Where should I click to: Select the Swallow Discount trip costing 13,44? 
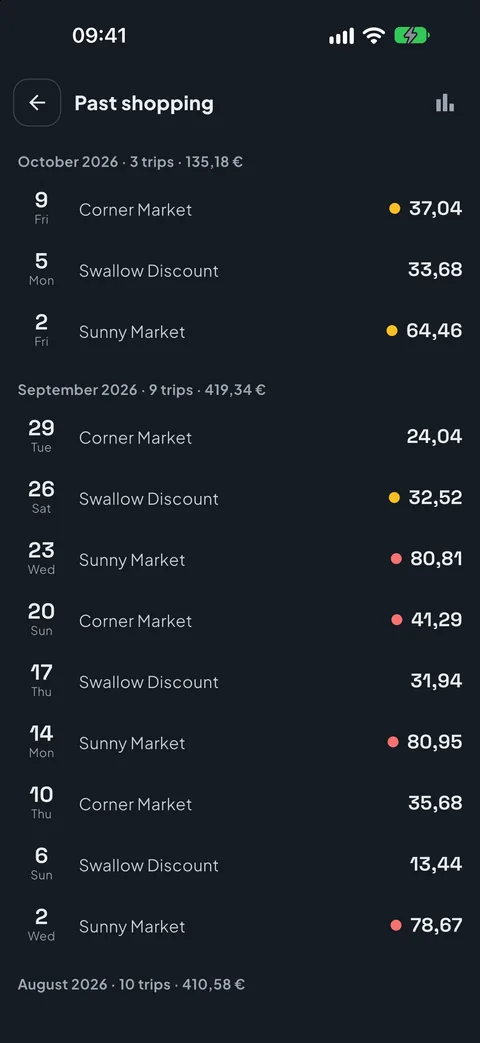click(240, 865)
